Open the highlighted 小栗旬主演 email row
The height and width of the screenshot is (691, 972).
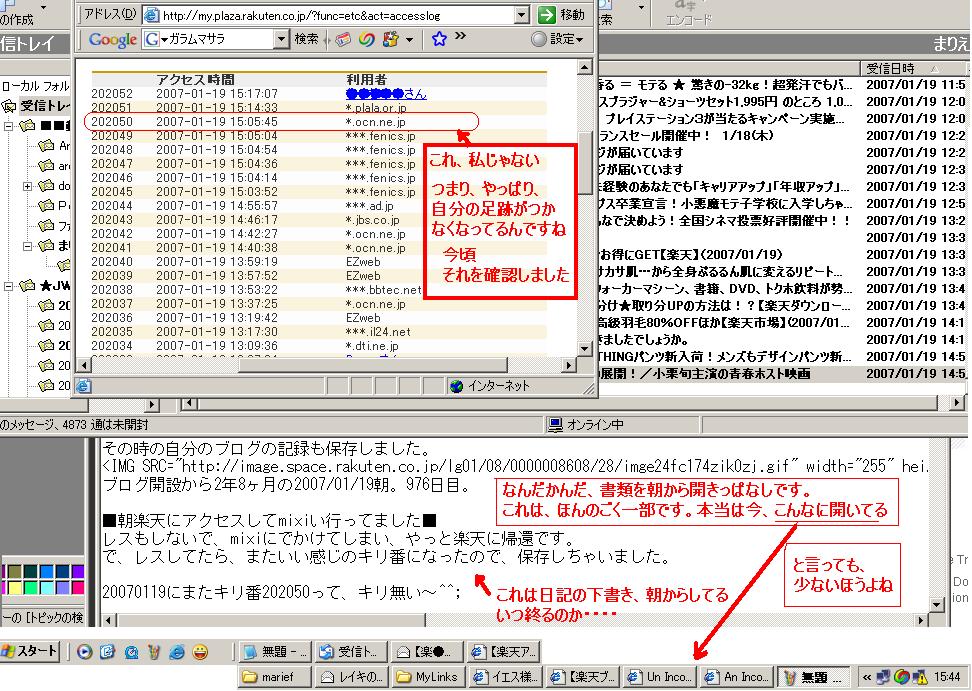pos(782,374)
